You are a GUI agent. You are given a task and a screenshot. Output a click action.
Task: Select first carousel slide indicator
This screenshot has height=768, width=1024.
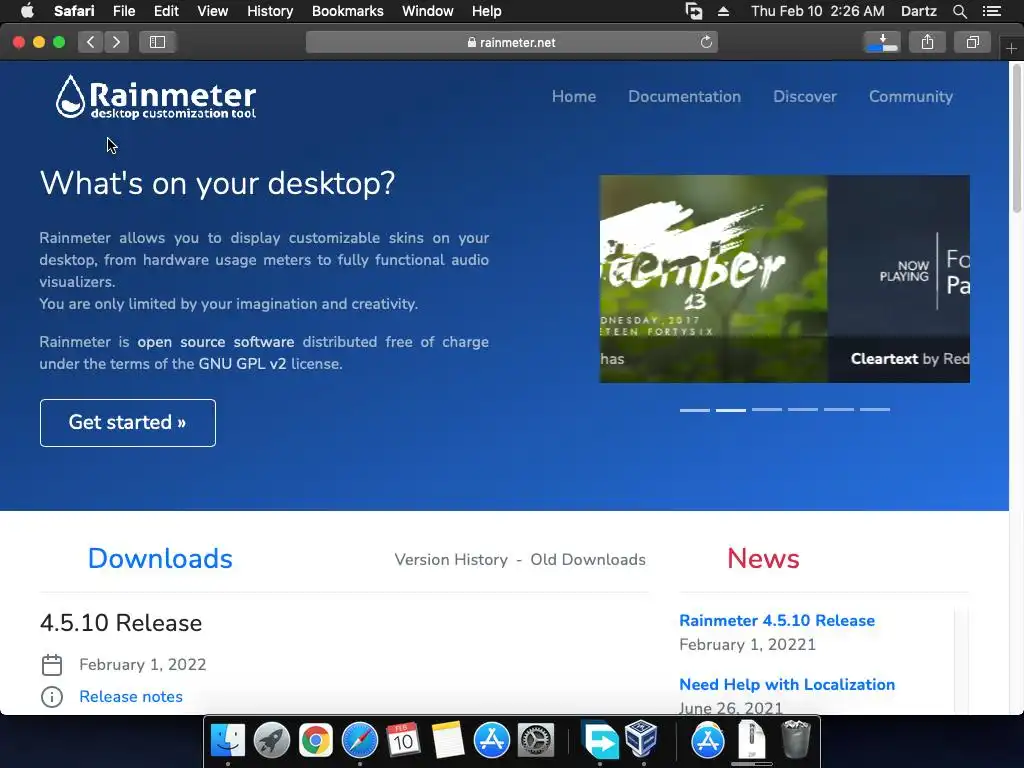[x=694, y=410]
